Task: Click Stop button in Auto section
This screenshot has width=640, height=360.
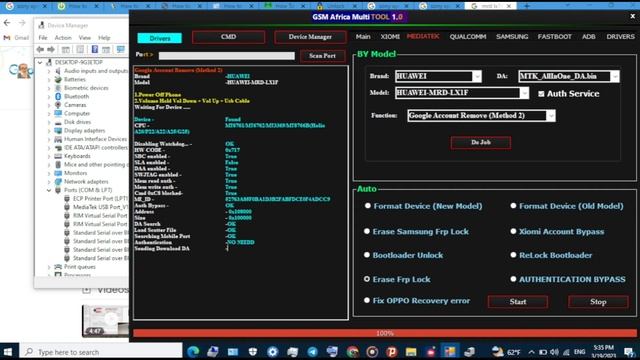Action: (x=598, y=302)
